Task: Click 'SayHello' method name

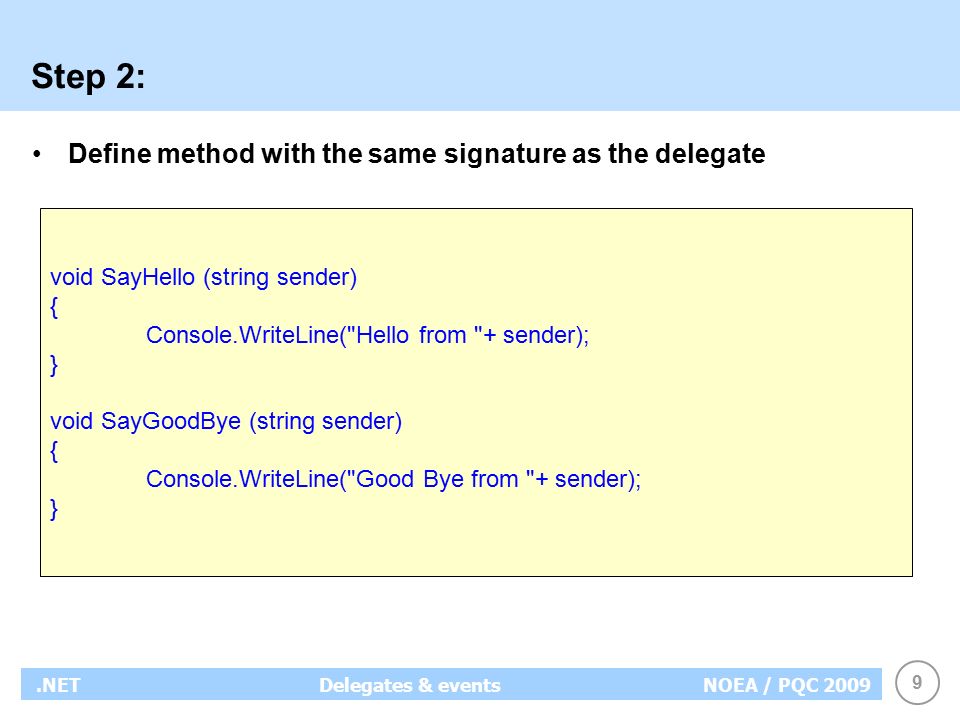Action: [x=148, y=277]
